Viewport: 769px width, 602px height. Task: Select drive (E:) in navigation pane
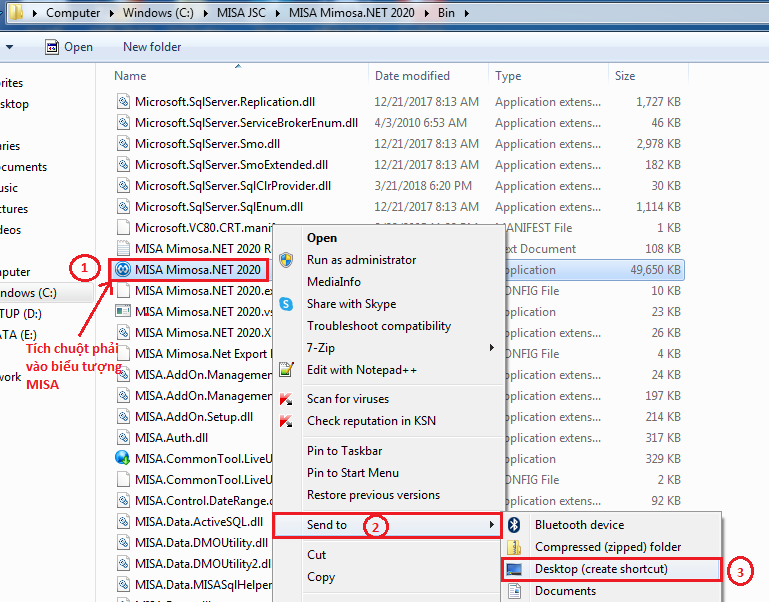tap(19, 335)
